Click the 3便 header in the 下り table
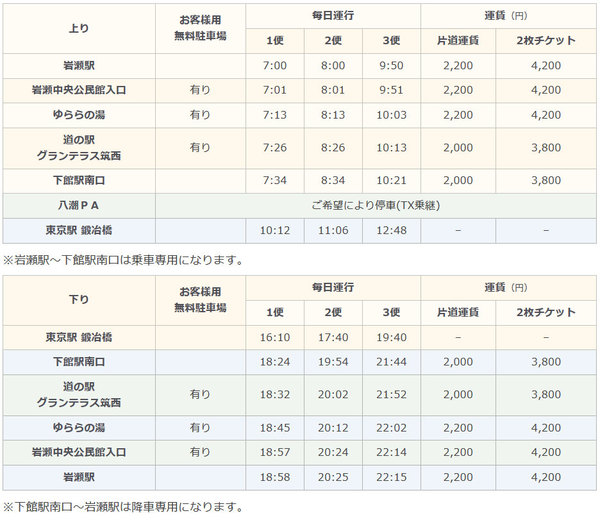 pyautogui.click(x=392, y=312)
